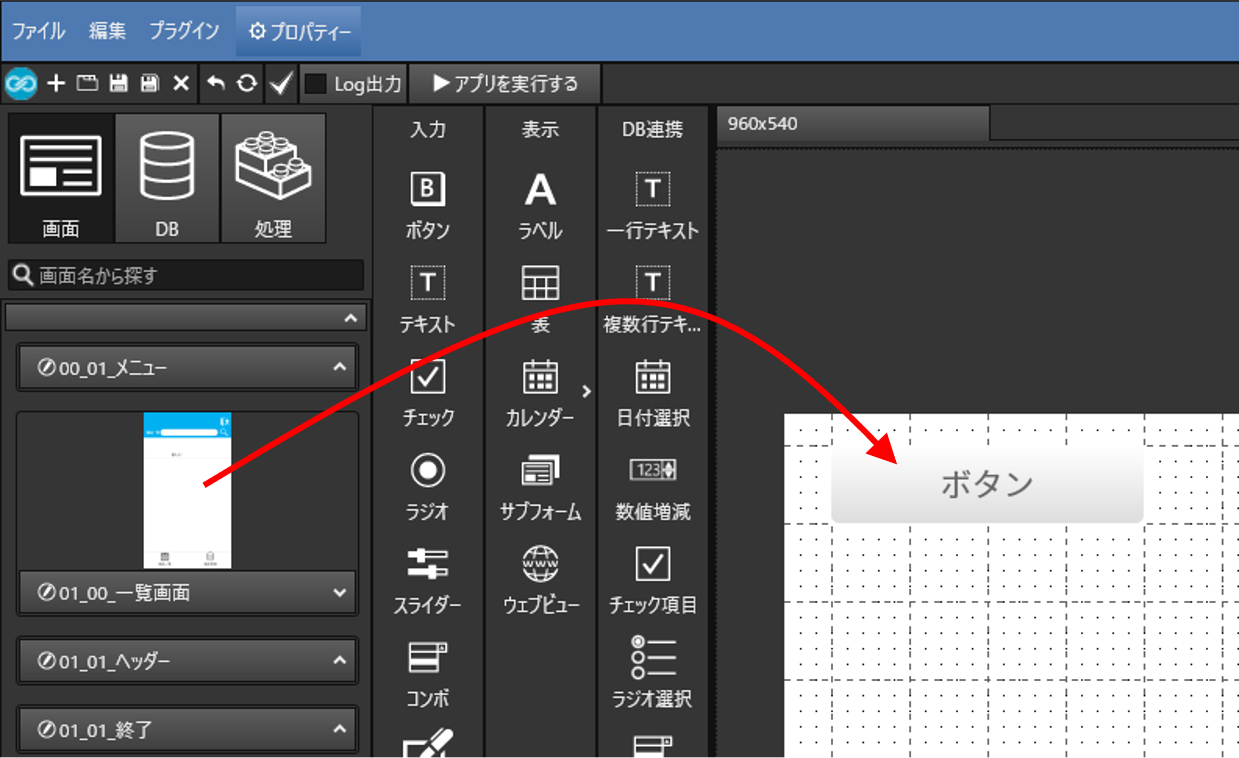Image resolution: width=1239 pixels, height=758 pixels.
Task: Switch to the DB panel tab
Action: 167,178
